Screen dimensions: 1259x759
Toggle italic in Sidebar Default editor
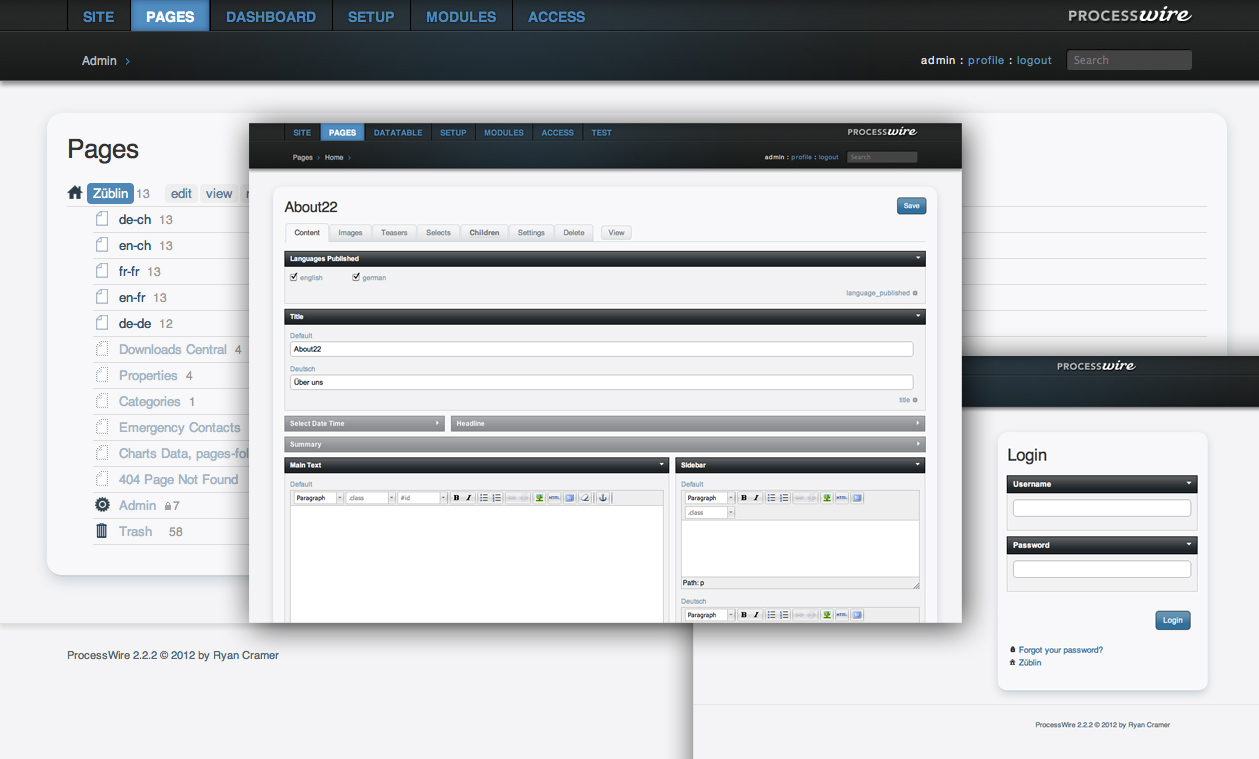coord(756,498)
